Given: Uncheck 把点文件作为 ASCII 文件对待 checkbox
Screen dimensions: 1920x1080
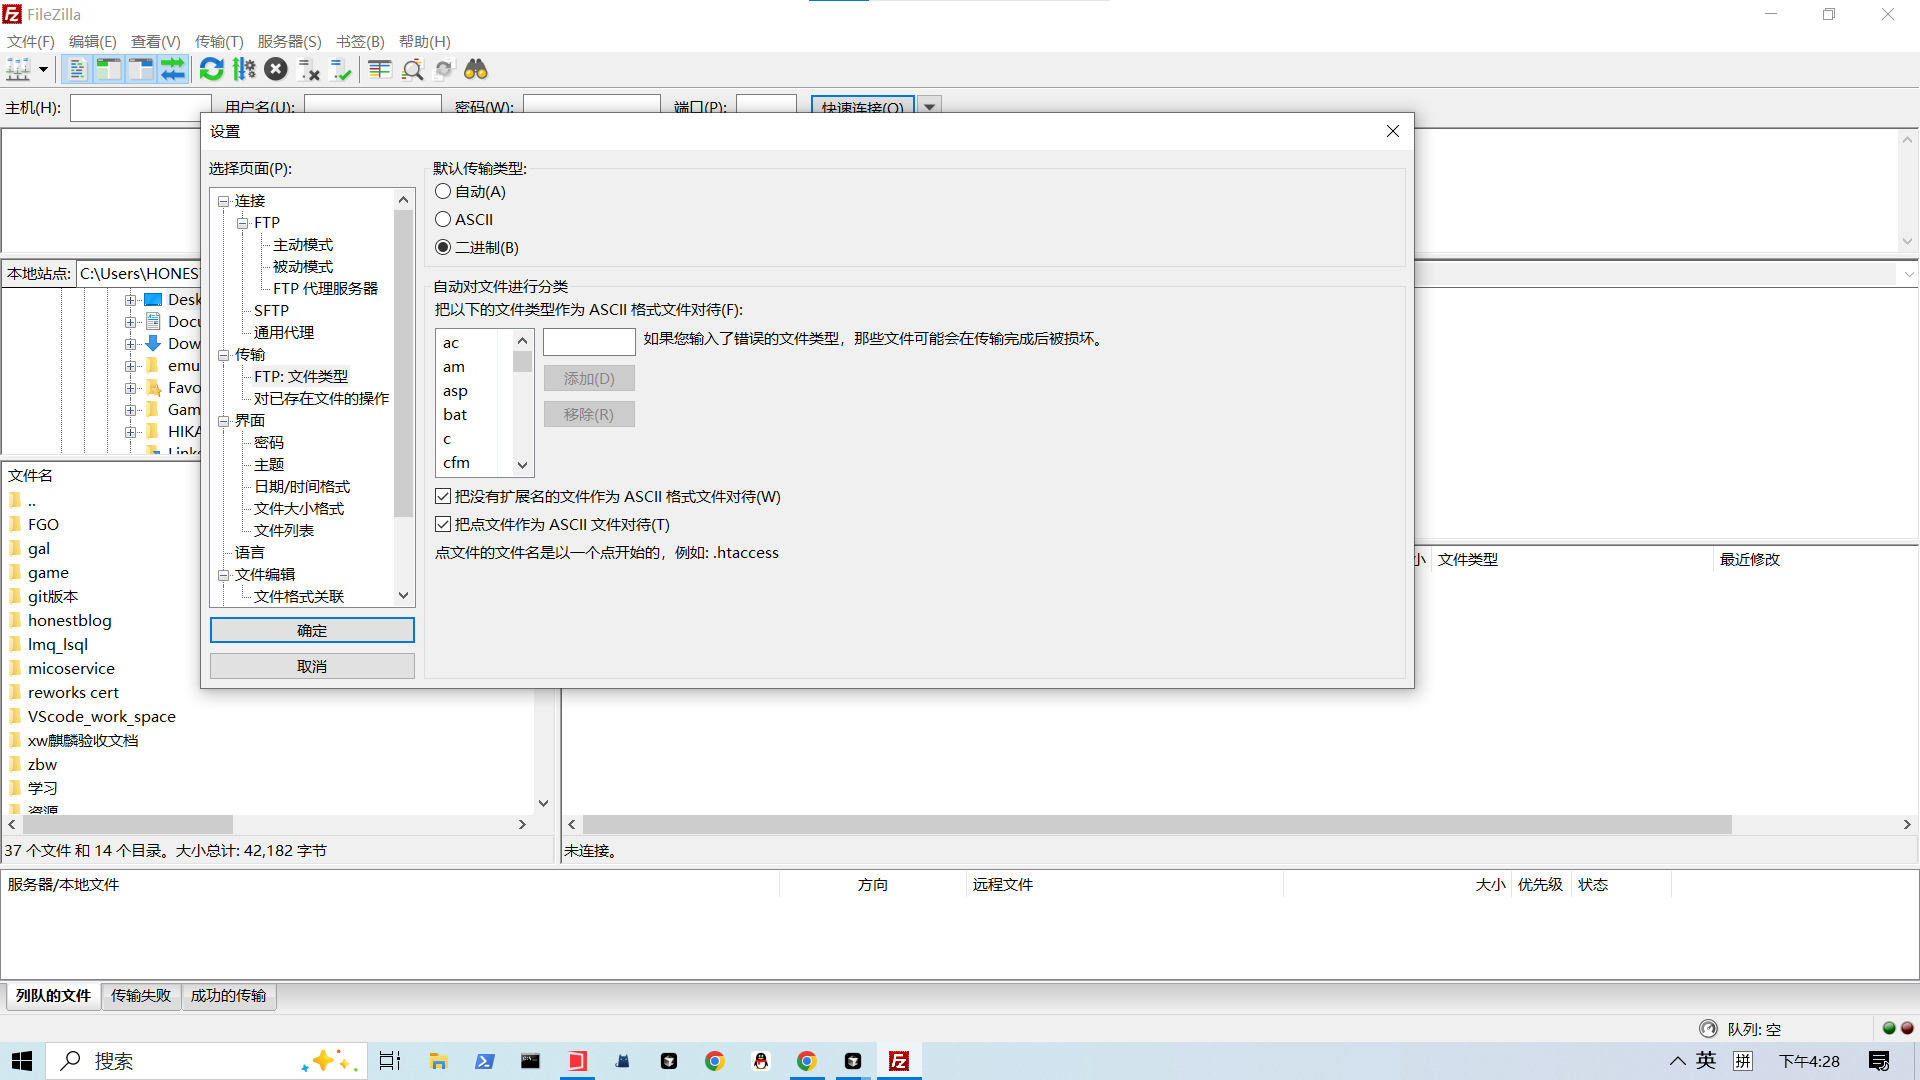Looking at the screenshot, I should coord(443,524).
